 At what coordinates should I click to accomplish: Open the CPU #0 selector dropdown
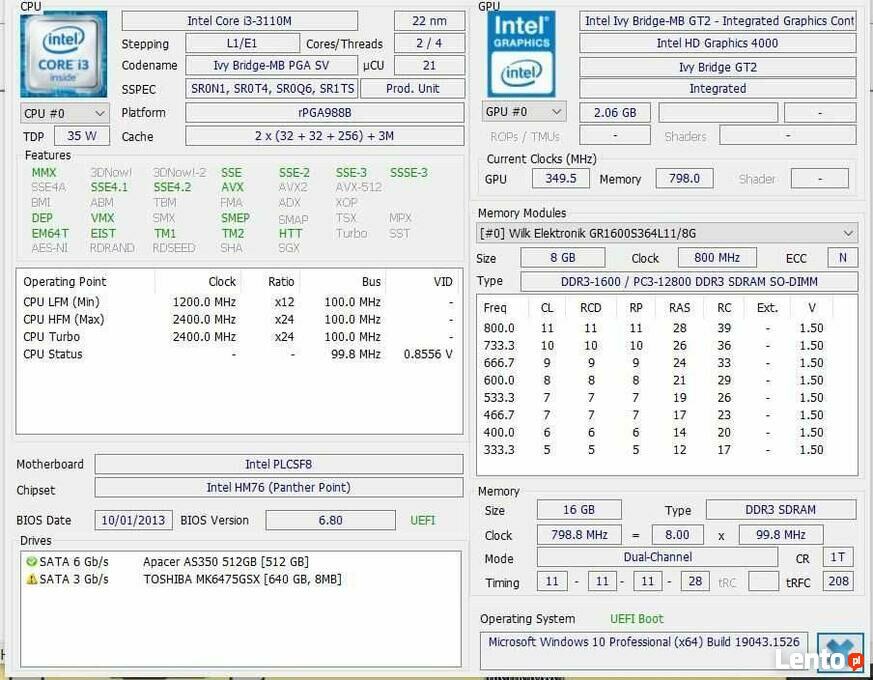(x=64, y=113)
